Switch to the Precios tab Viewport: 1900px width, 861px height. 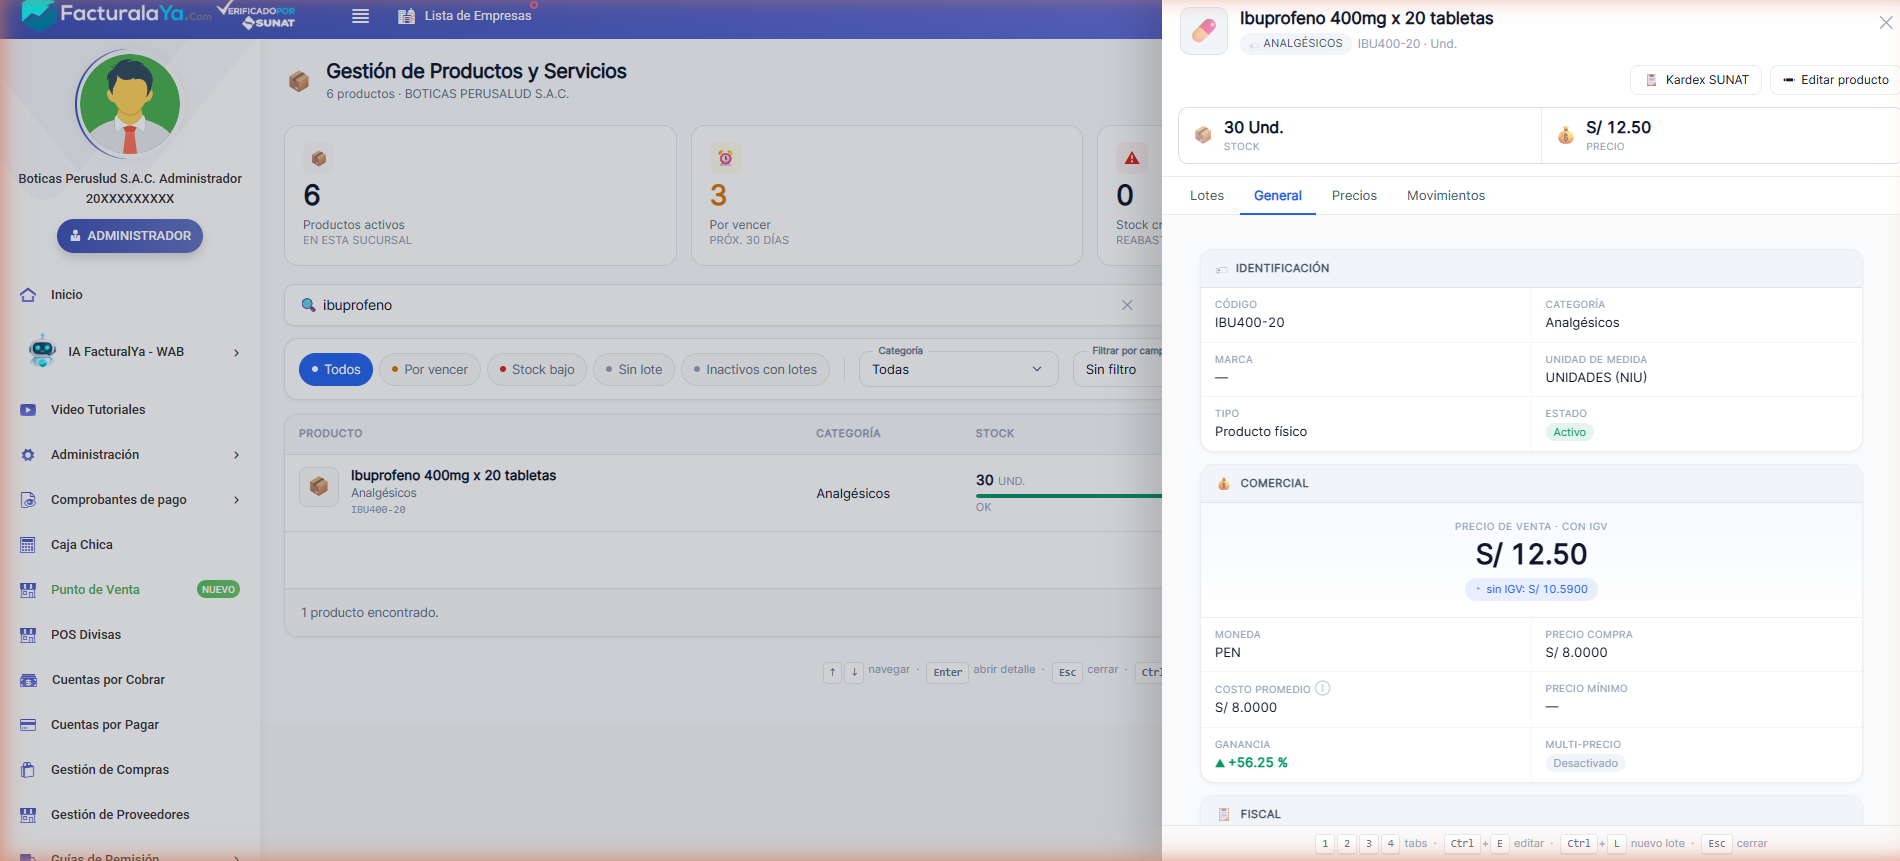(x=1354, y=196)
